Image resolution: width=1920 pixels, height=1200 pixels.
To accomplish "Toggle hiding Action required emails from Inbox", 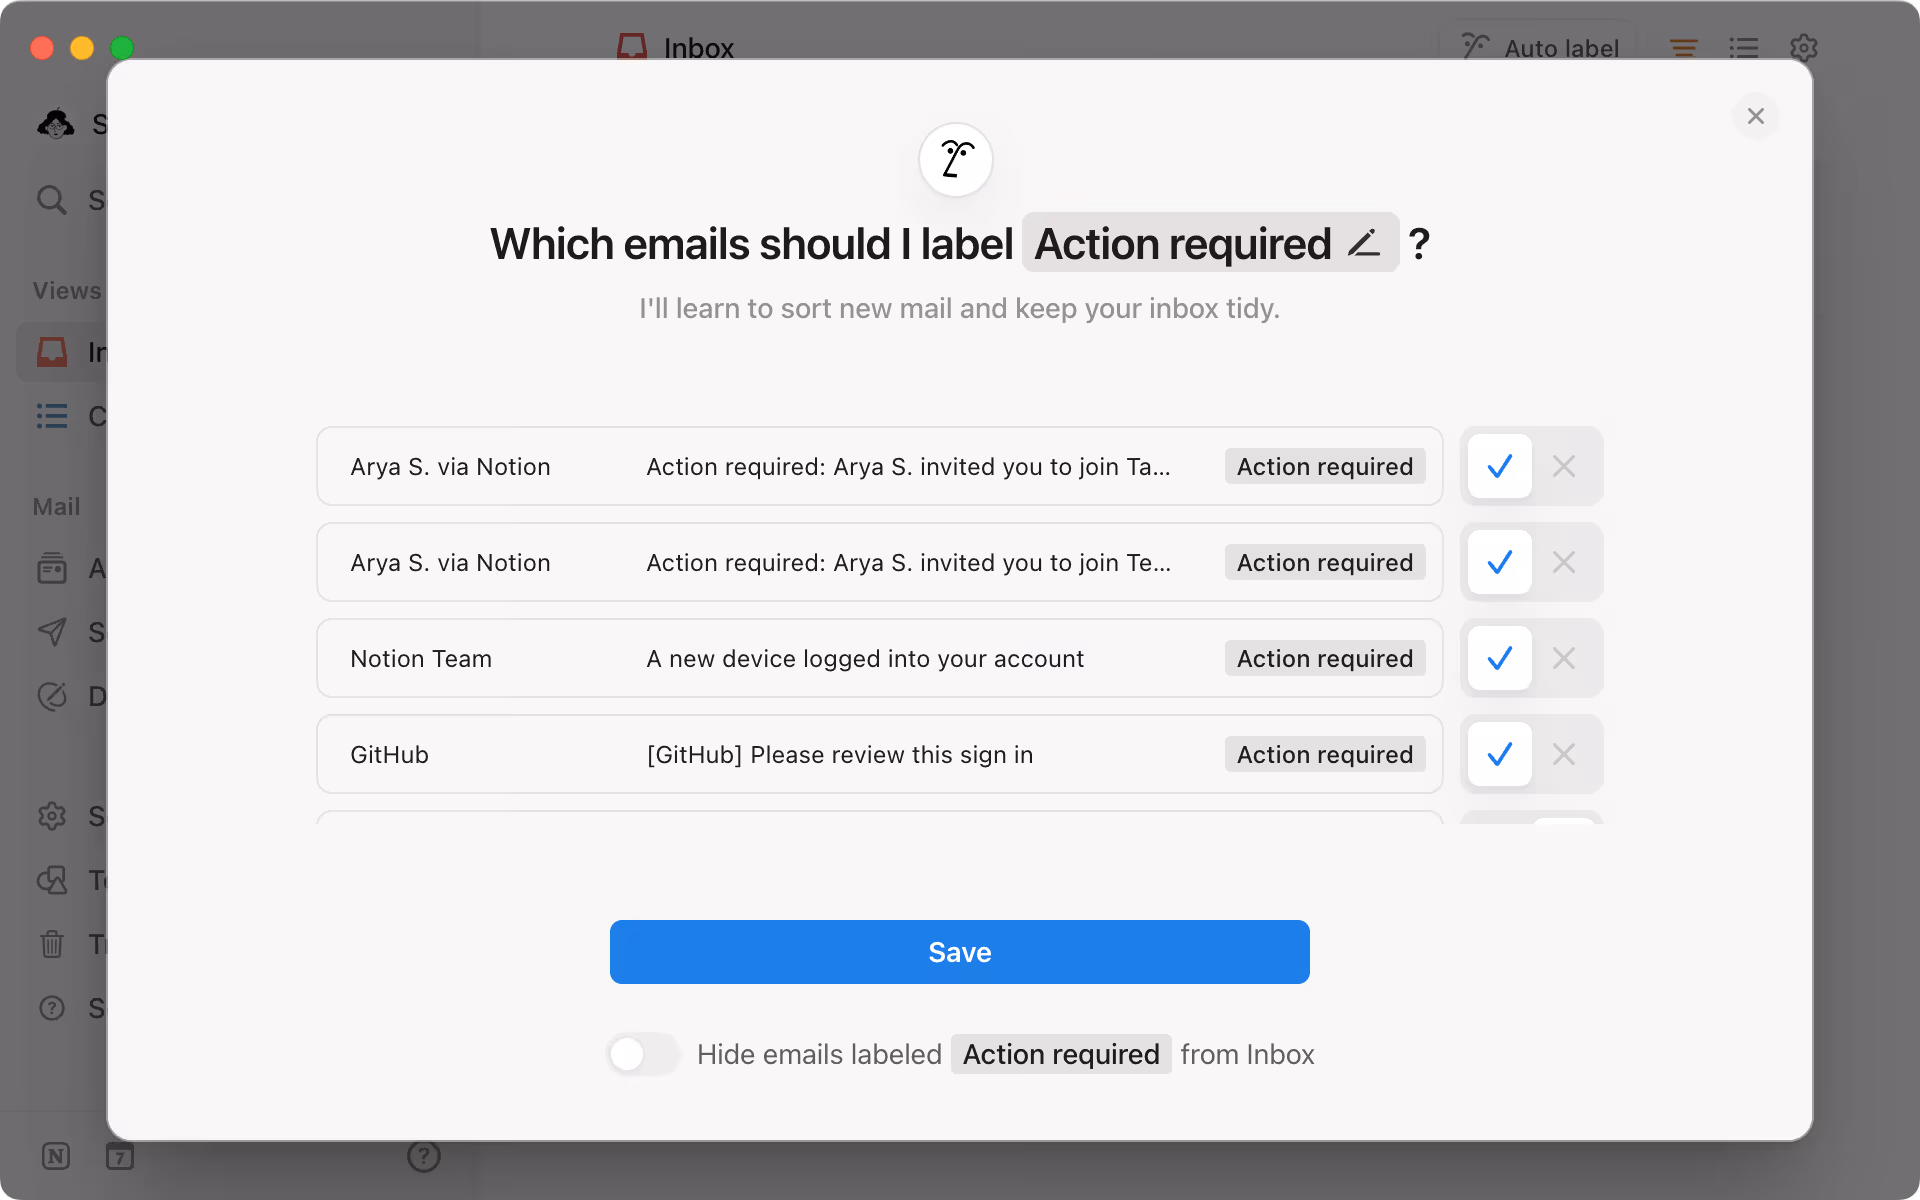I will (x=643, y=1054).
